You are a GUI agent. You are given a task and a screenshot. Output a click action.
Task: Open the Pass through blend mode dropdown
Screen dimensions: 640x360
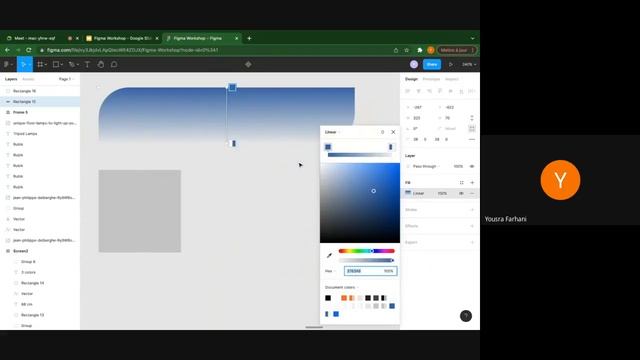pyautogui.click(x=426, y=167)
